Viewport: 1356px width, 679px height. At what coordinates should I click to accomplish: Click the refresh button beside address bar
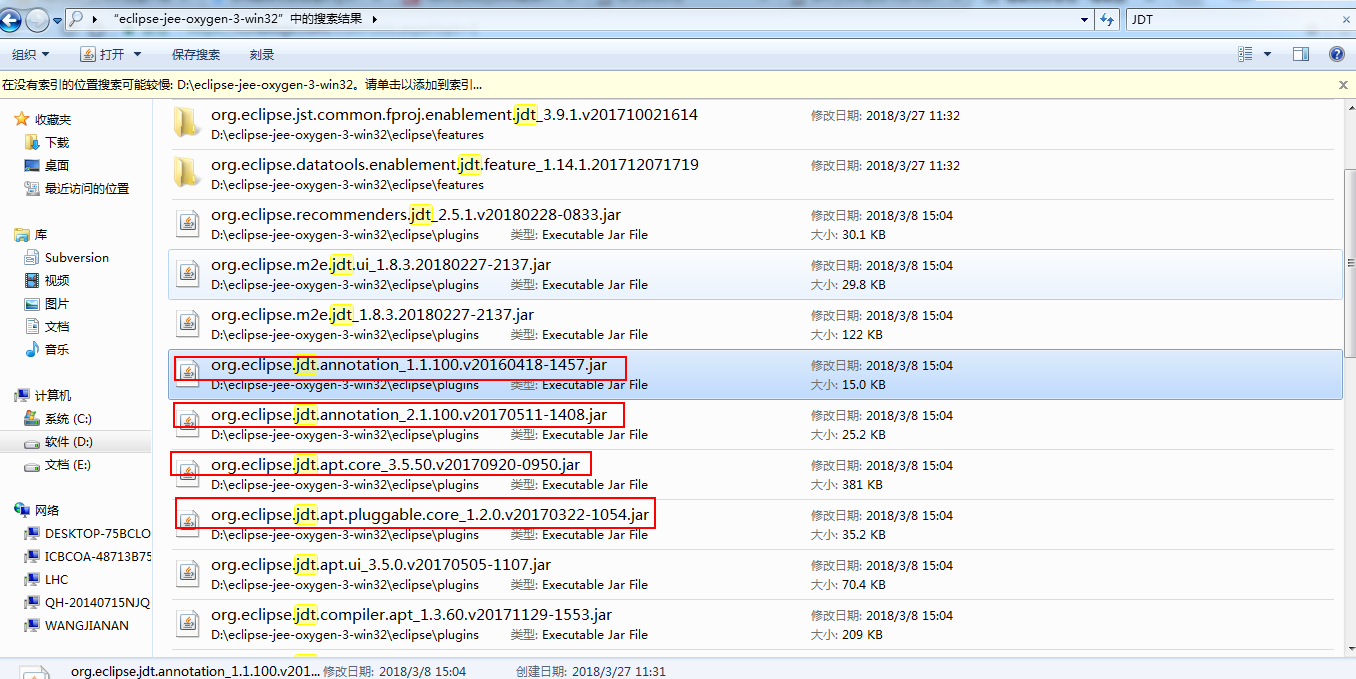click(x=1107, y=19)
